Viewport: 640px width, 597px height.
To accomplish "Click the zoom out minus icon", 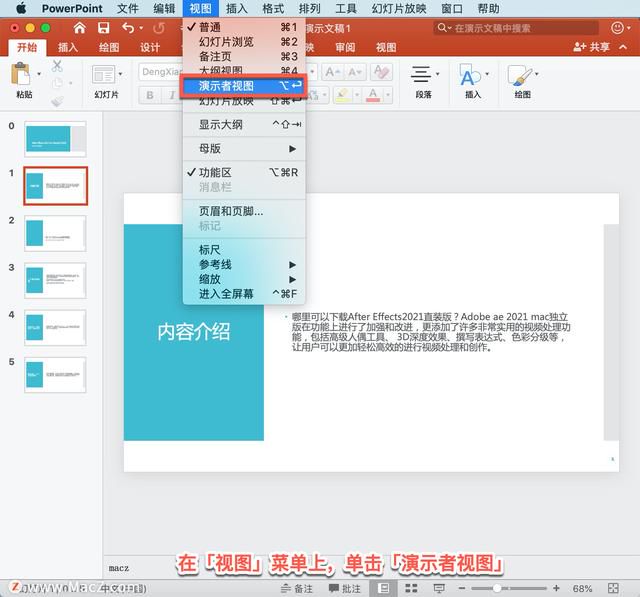I will 462,588.
